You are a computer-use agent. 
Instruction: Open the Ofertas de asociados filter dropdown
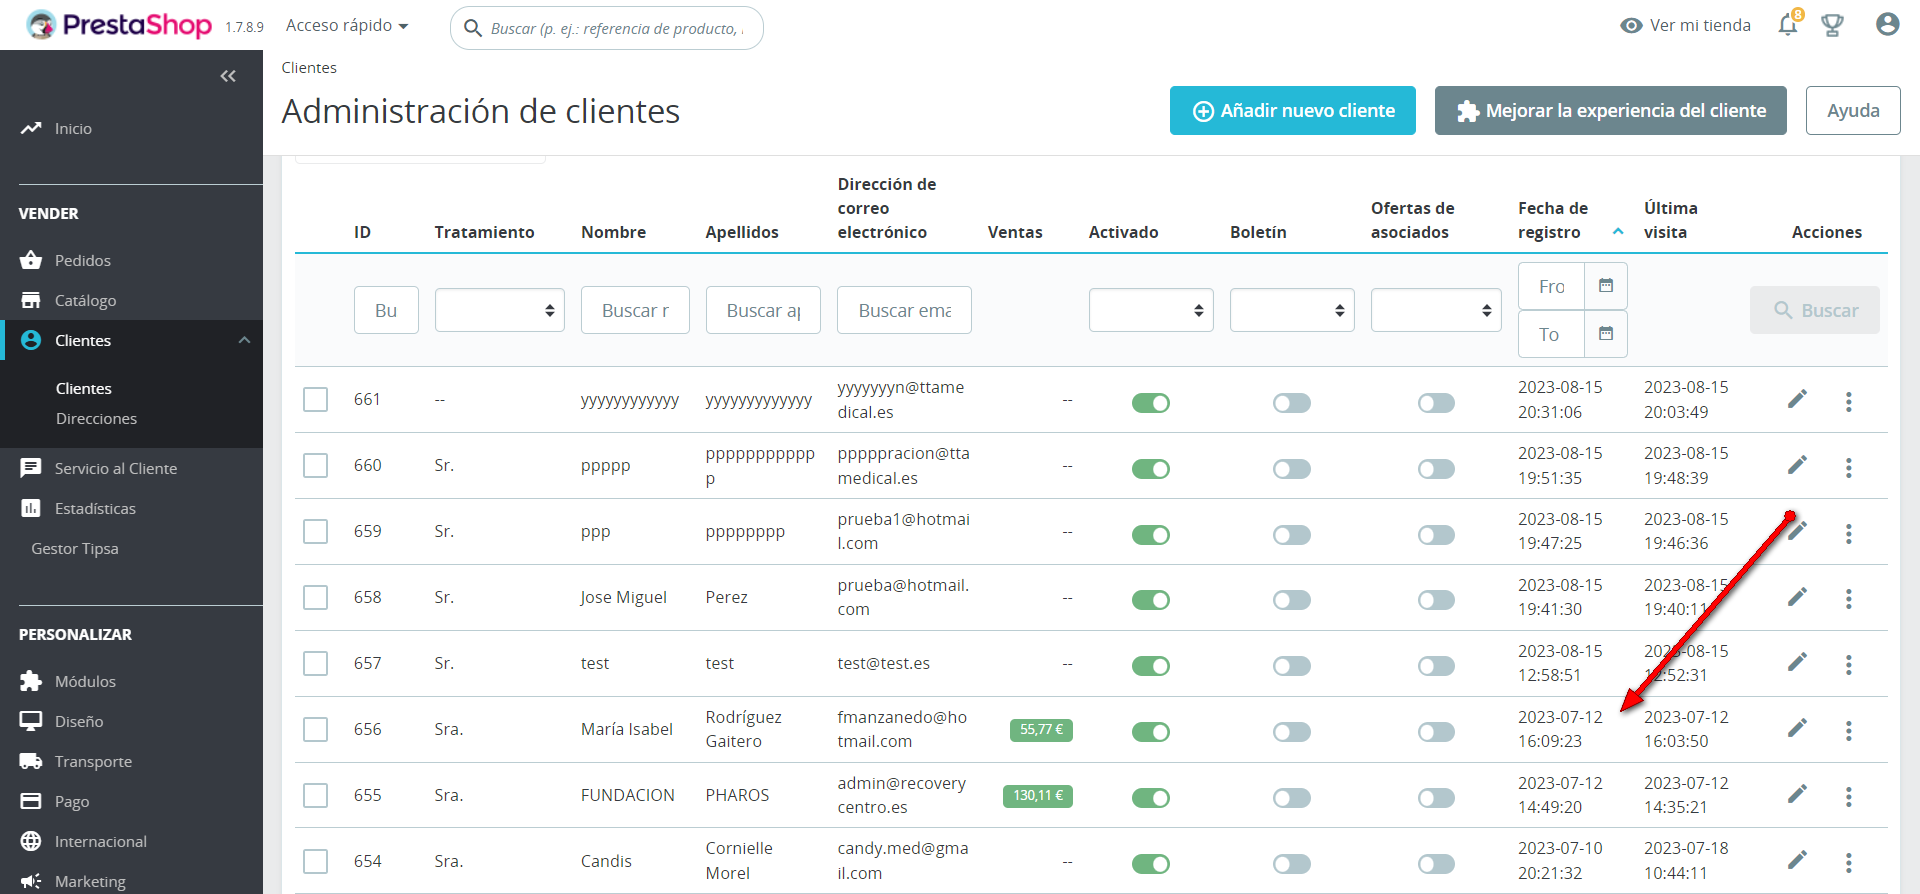pos(1436,310)
